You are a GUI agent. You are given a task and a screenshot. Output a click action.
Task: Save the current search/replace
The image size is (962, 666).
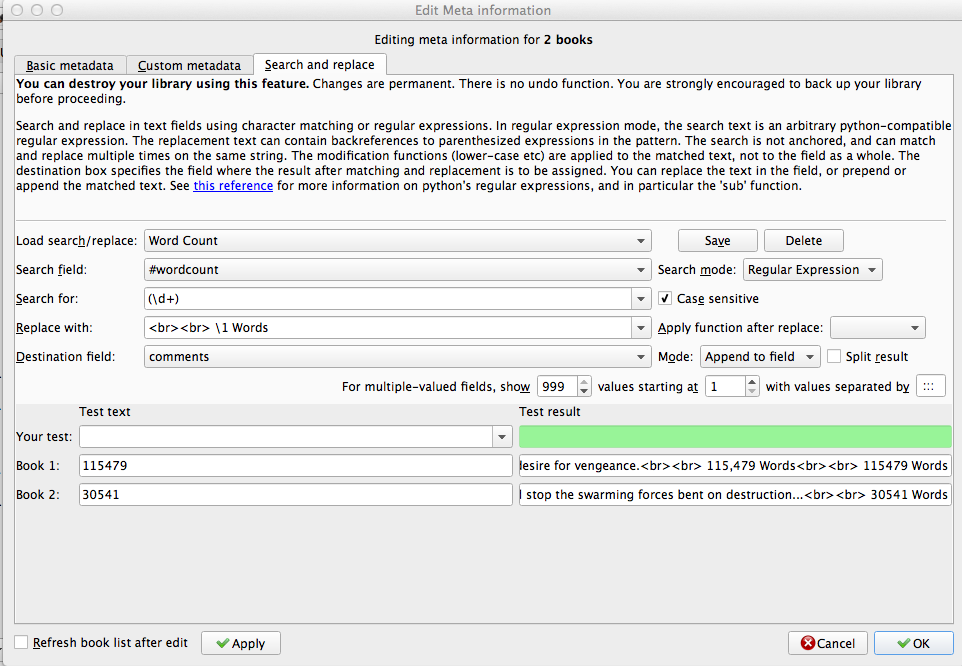[x=717, y=241]
